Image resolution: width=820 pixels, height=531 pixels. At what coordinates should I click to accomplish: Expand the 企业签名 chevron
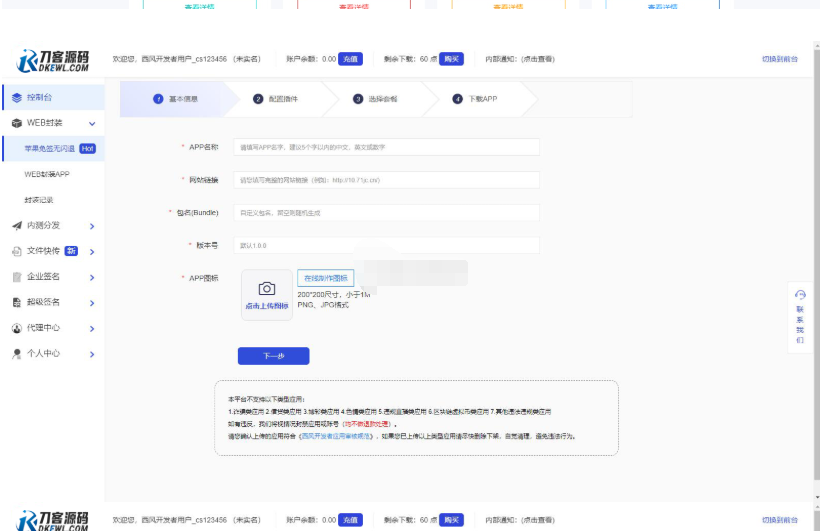pos(92,277)
